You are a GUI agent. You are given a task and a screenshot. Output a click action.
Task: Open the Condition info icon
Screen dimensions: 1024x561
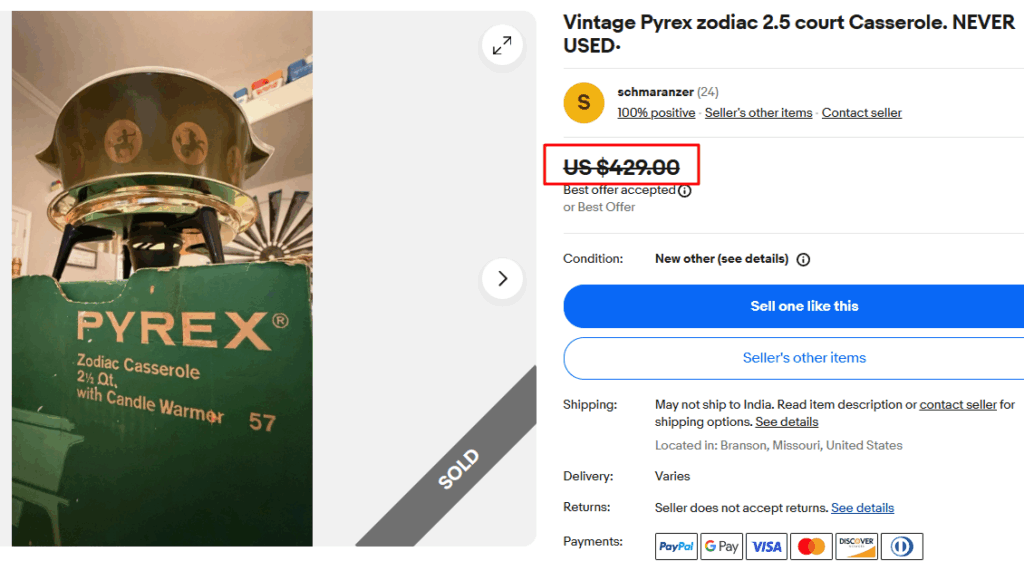pyautogui.click(x=803, y=259)
